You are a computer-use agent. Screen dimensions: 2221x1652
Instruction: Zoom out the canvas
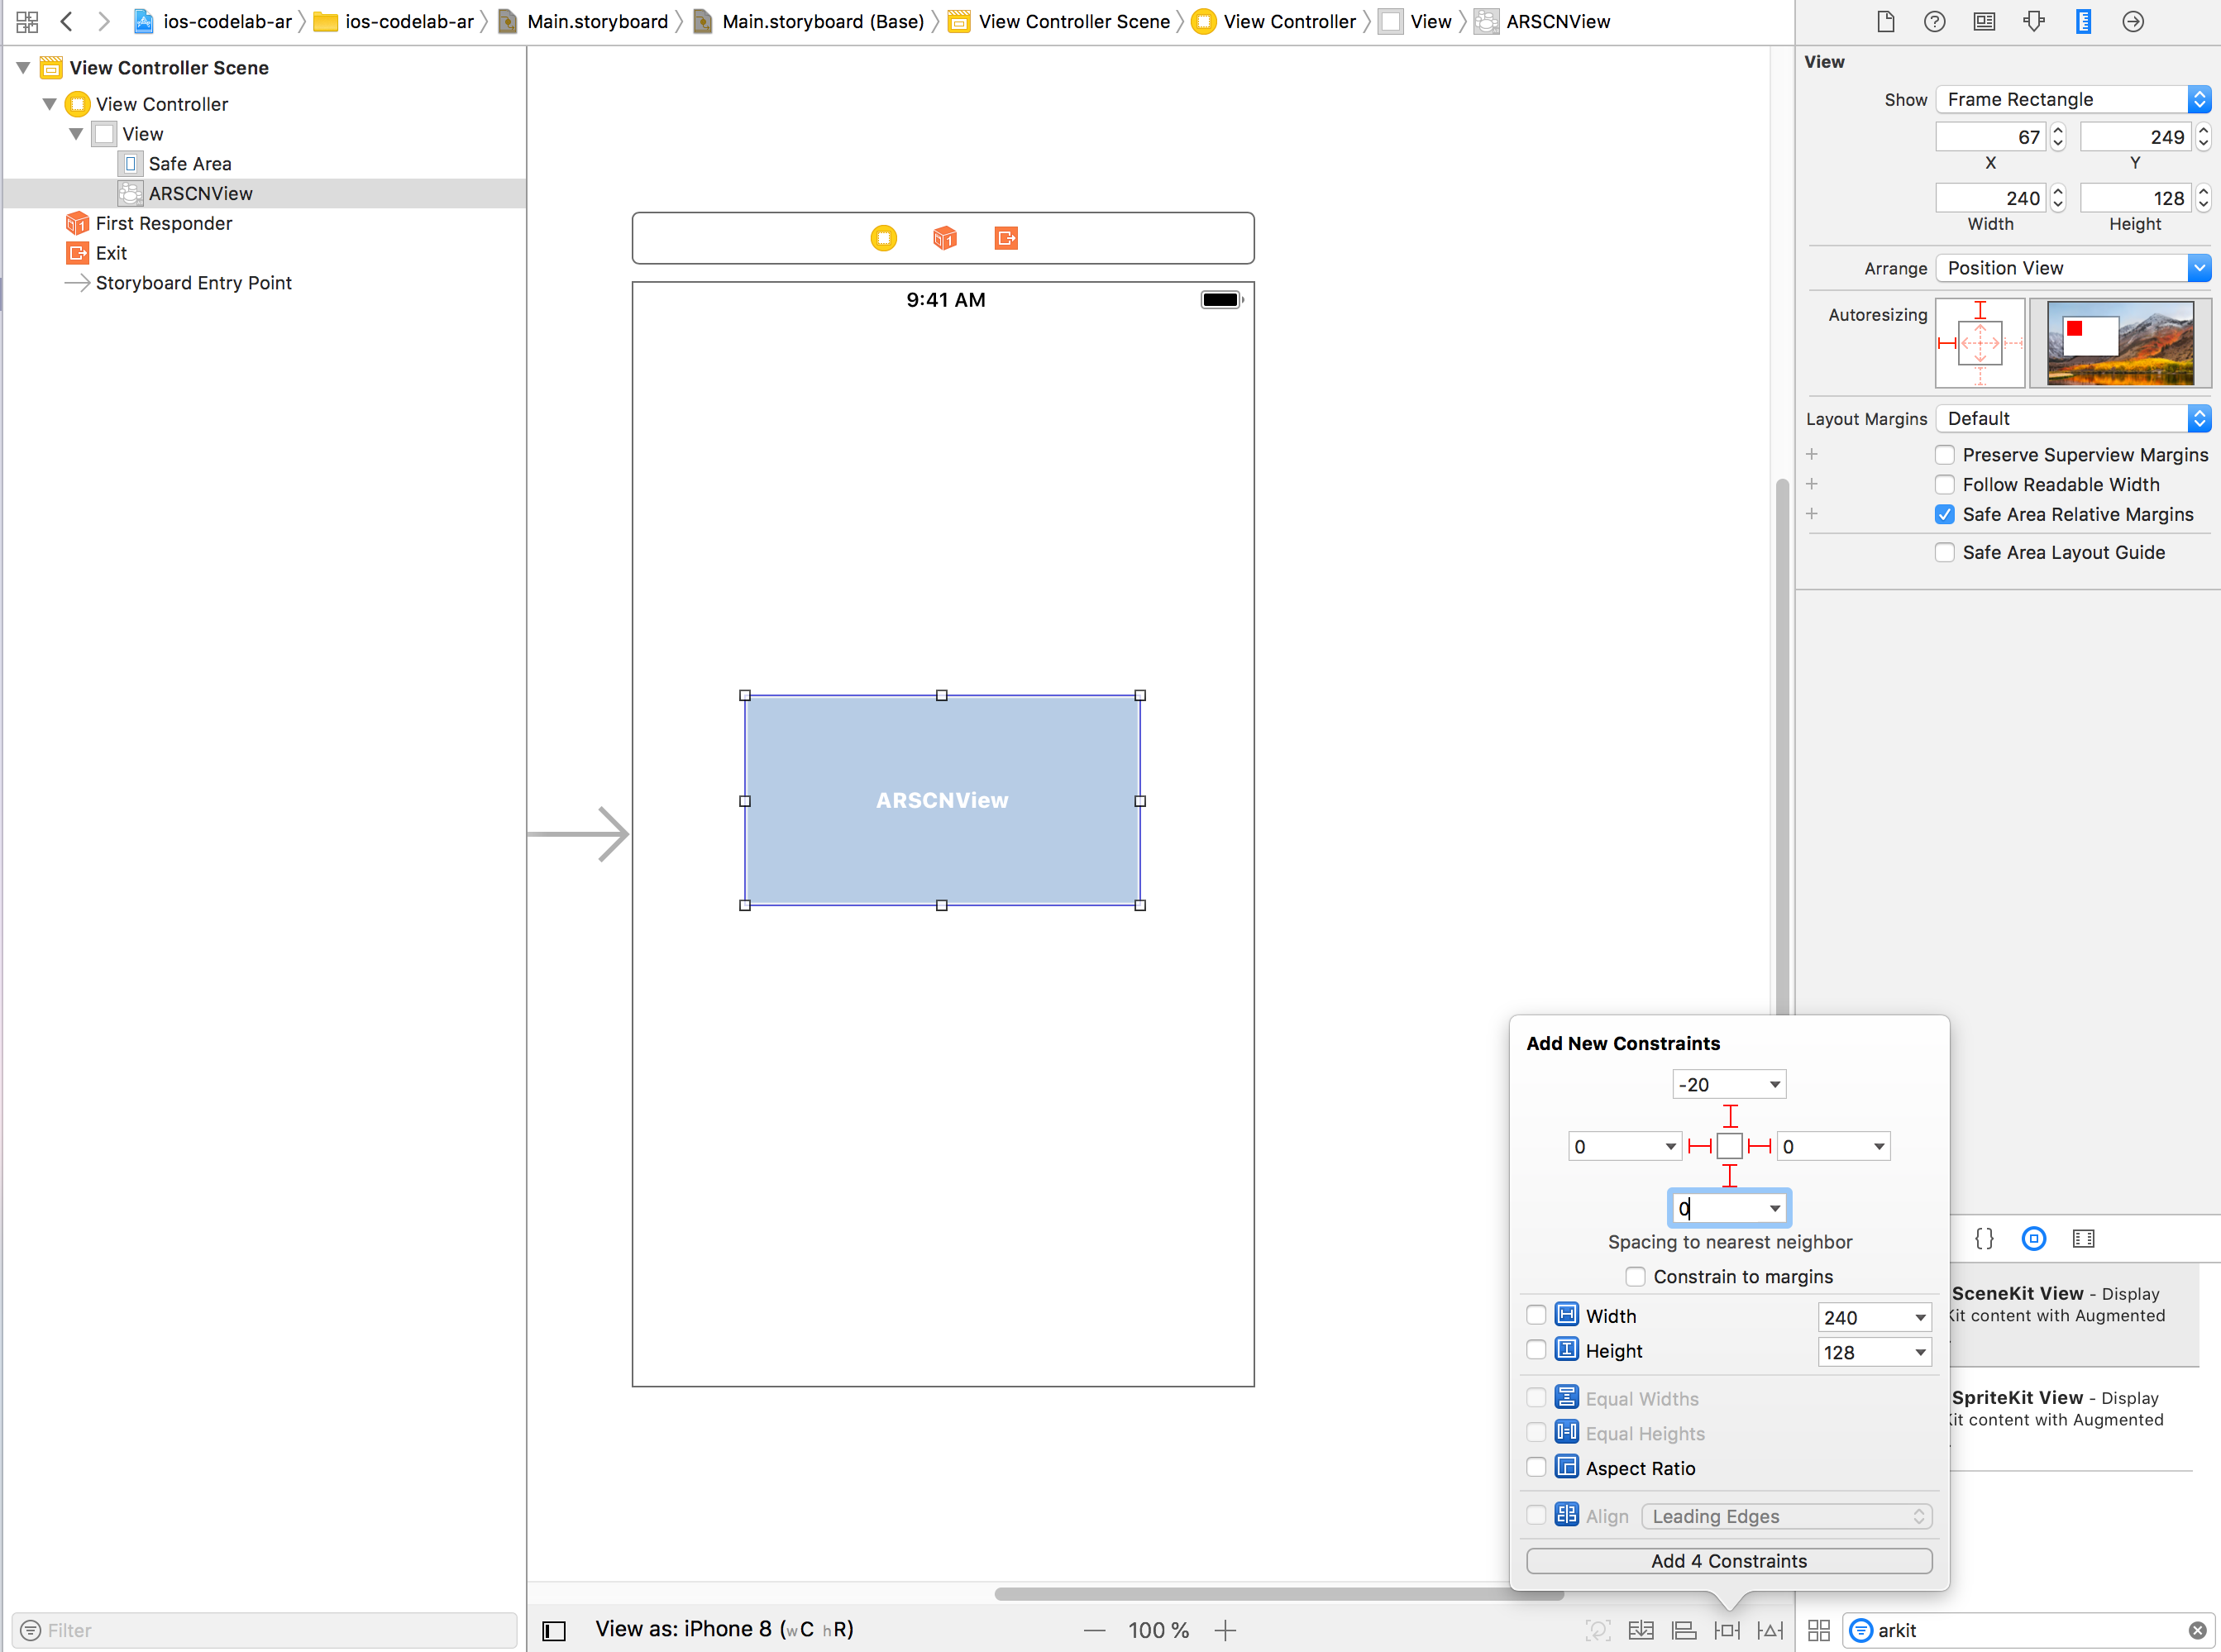pos(1095,1631)
